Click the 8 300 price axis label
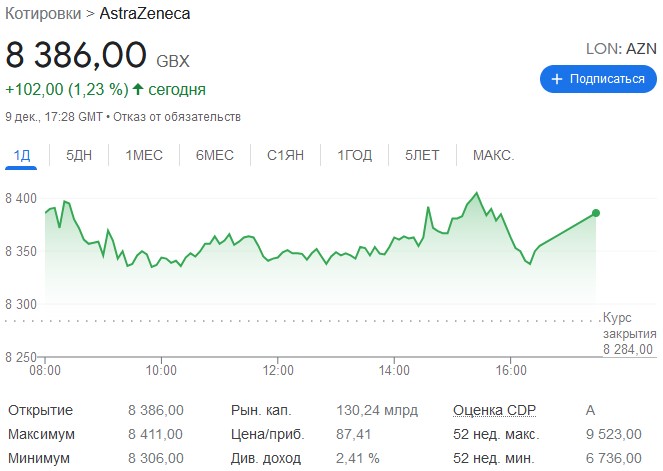 tap(21, 304)
